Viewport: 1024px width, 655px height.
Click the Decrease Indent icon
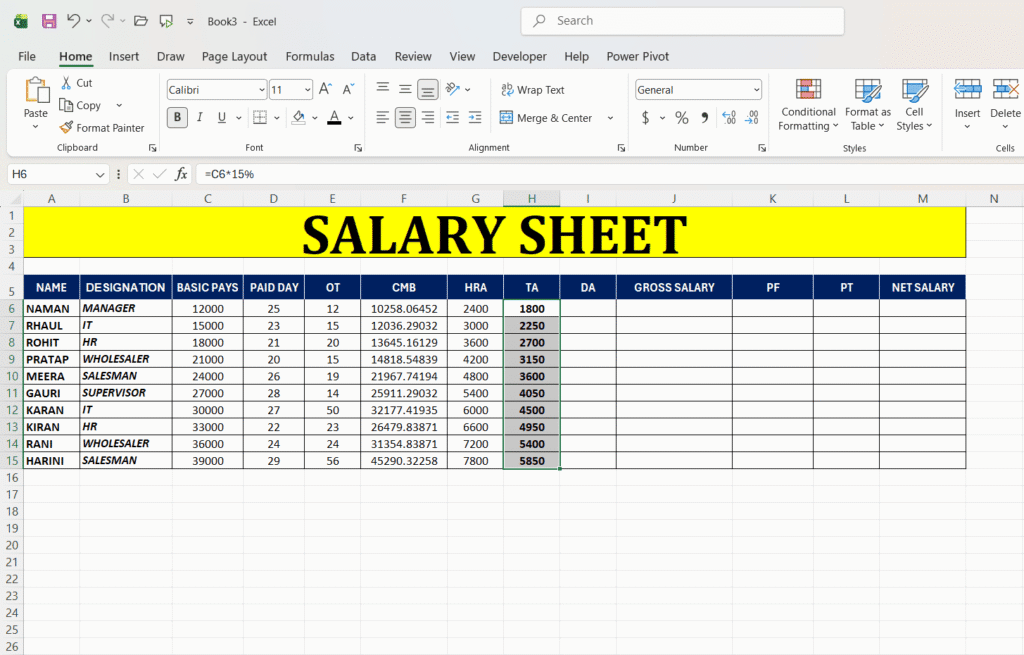tap(452, 118)
